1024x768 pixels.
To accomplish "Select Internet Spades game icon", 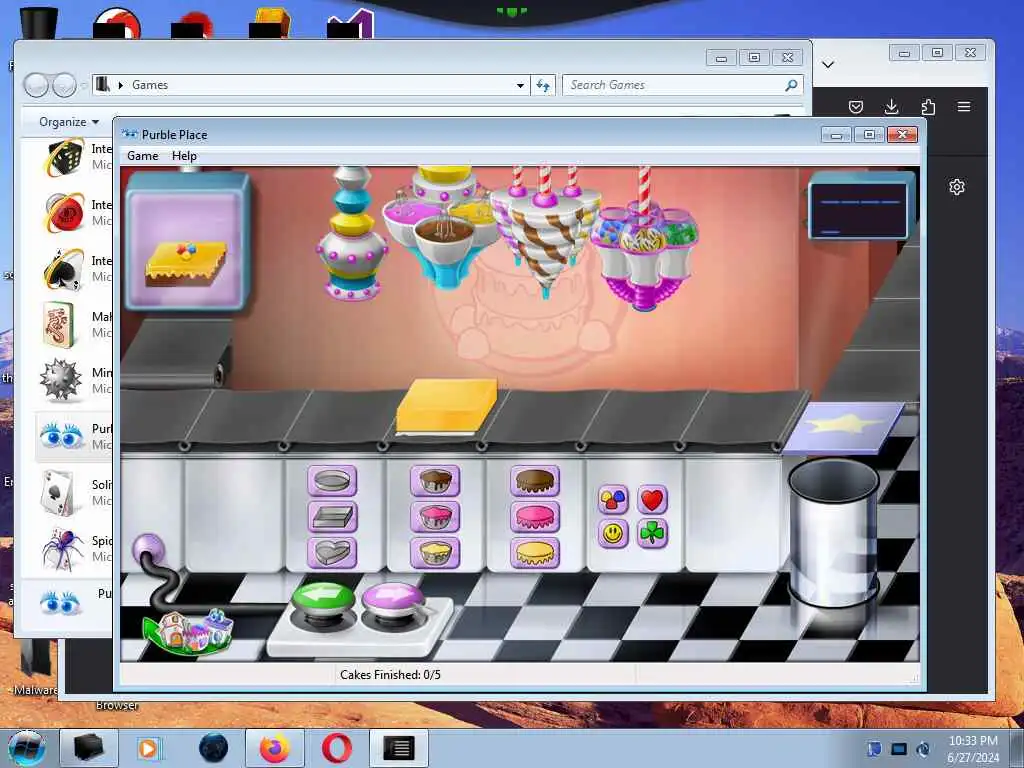I will pos(63,268).
